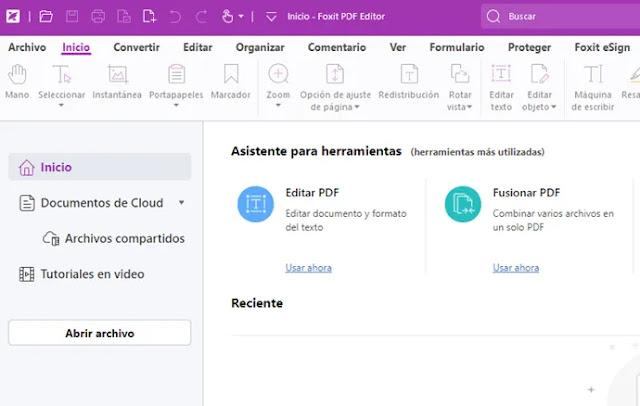Expand the Documentos de Cloud arrow
Image resolution: width=640 pixels, height=406 pixels.
click(x=182, y=202)
